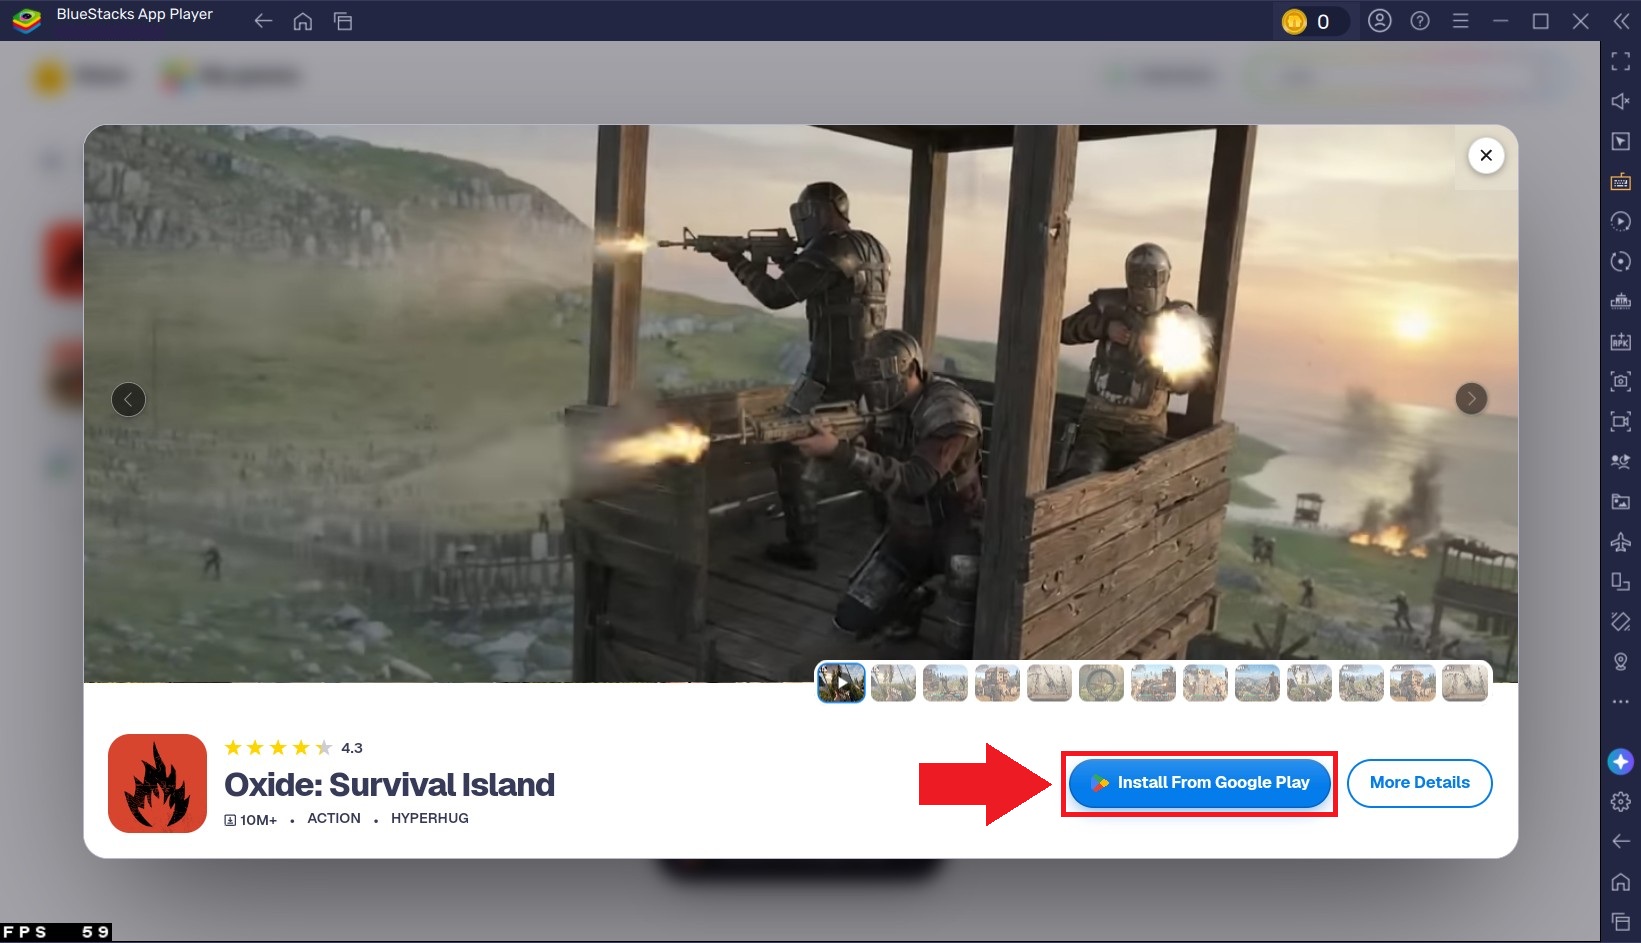1641x943 pixels.
Task: Click Install From Google Play button
Action: [x=1200, y=783]
